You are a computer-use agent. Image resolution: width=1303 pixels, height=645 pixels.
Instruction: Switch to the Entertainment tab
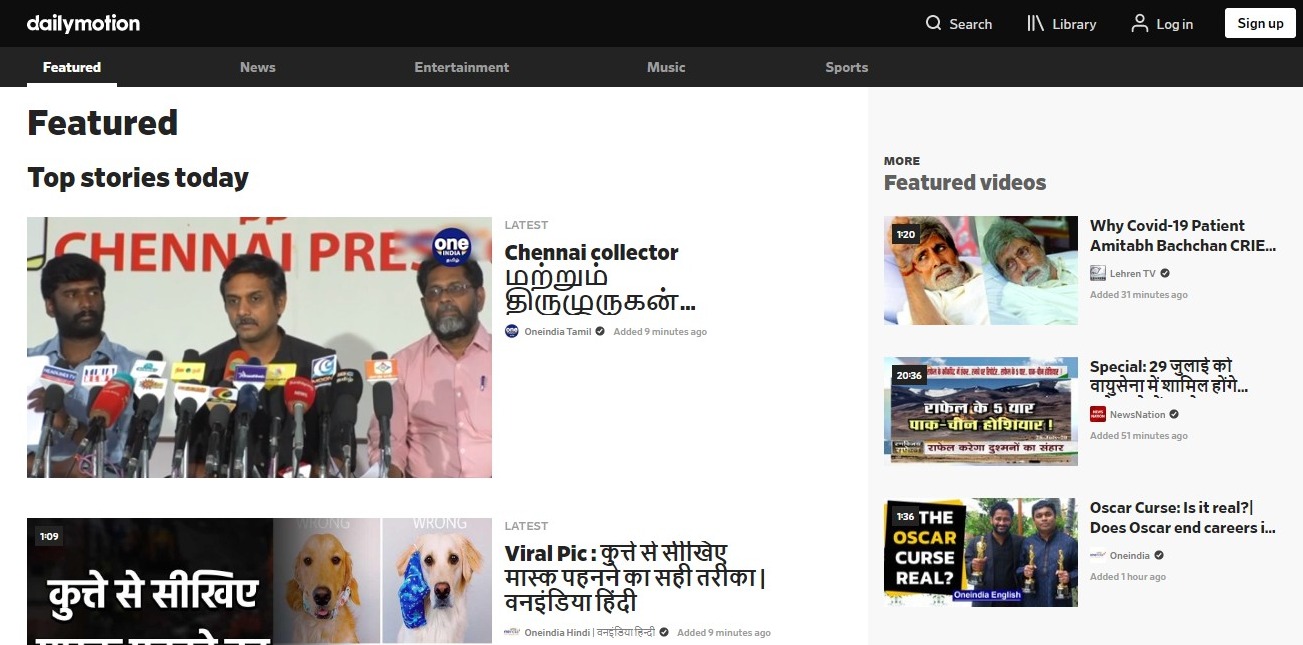click(x=461, y=67)
